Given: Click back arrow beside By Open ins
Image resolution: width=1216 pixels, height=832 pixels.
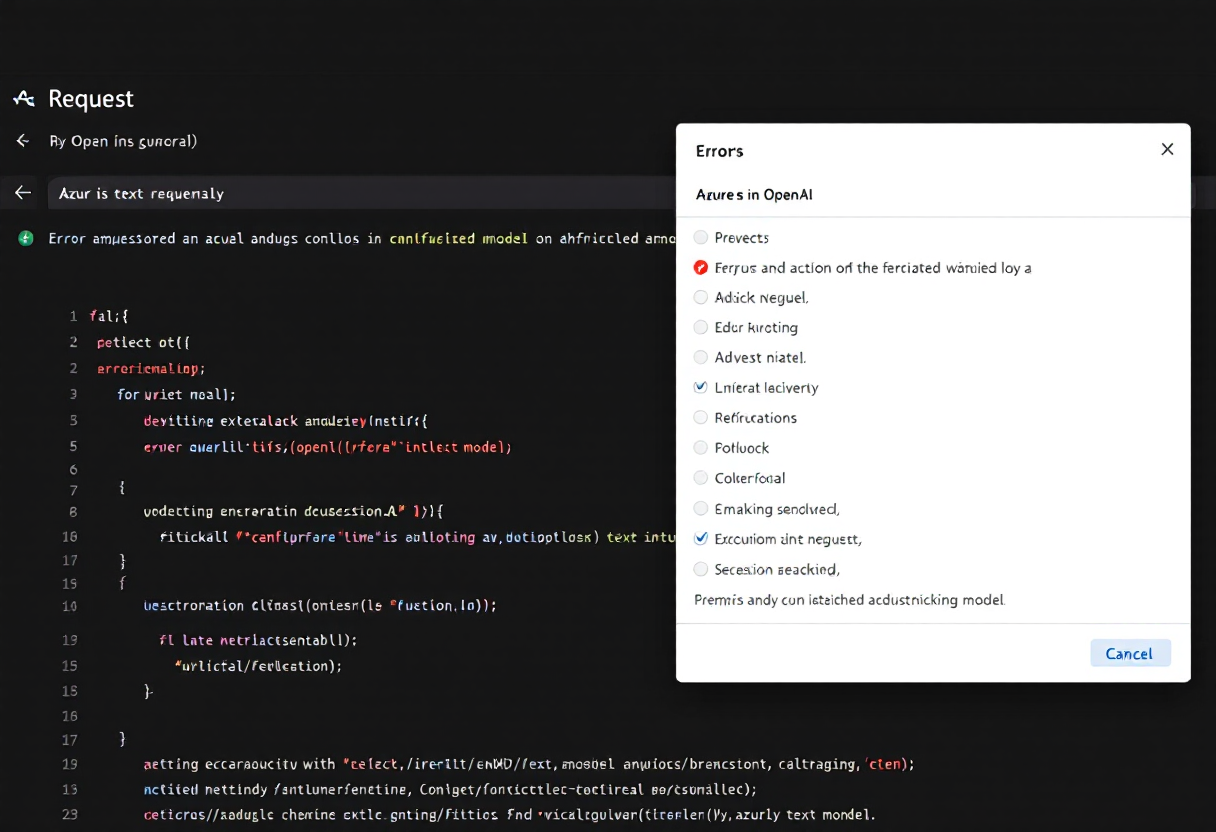Looking at the screenshot, I should tap(23, 141).
